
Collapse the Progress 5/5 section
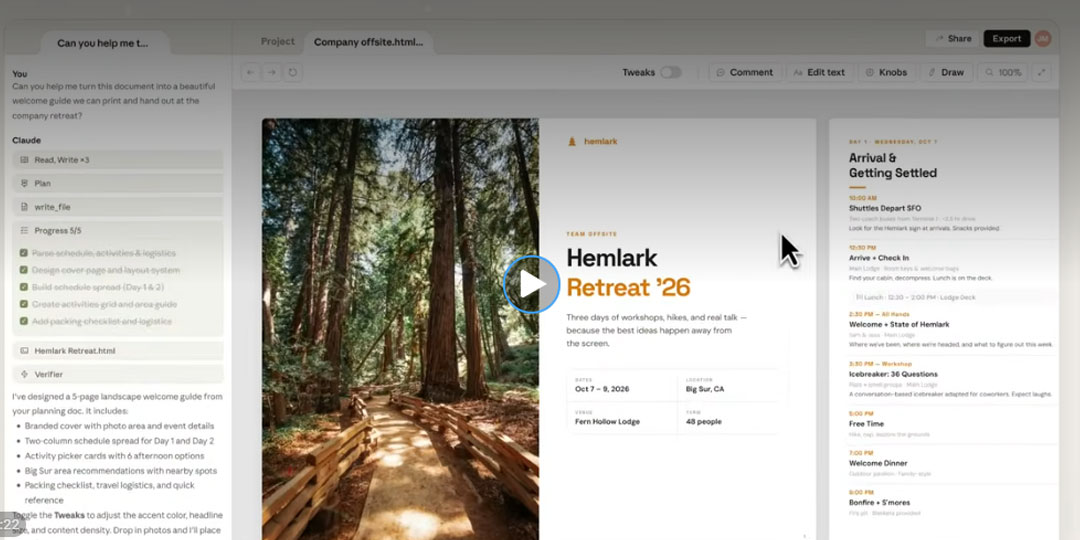coord(118,231)
